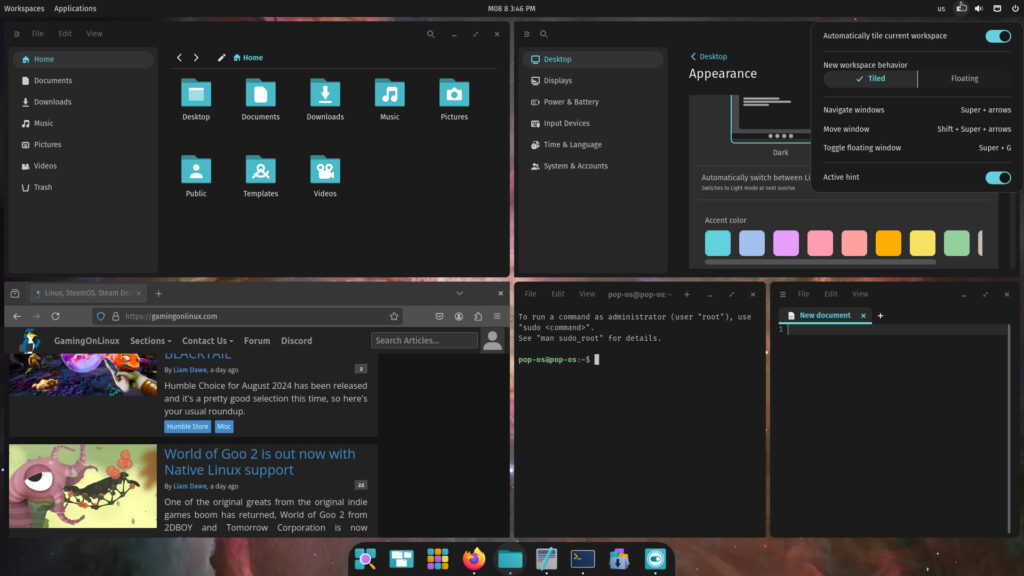Click the Search Articles input field

click(424, 340)
